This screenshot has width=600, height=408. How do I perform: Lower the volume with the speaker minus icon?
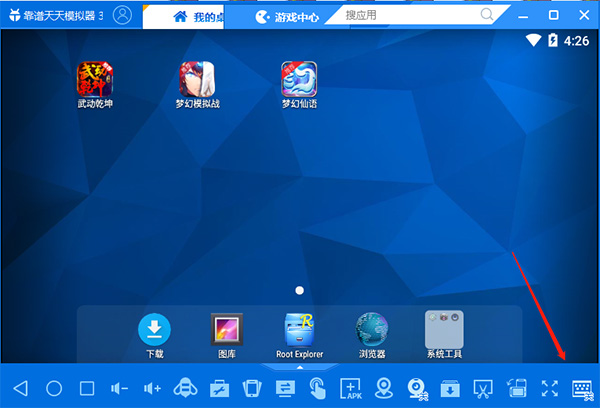coord(119,389)
